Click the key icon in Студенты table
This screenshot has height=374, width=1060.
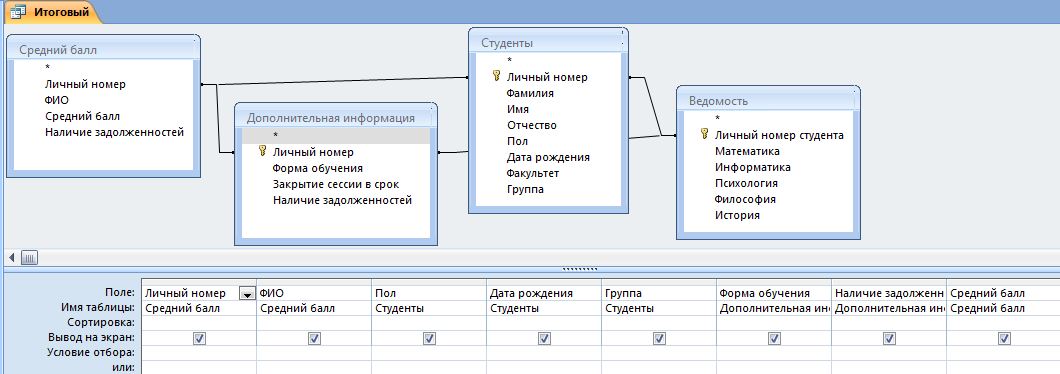coord(497,76)
